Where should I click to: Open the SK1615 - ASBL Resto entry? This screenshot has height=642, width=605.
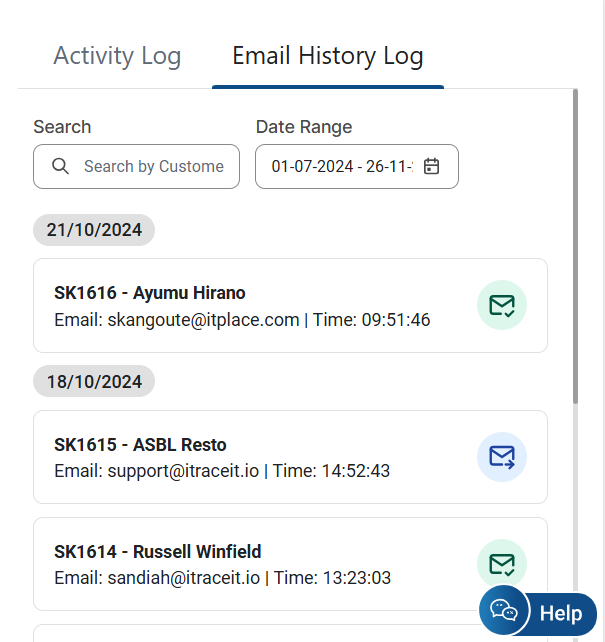click(140, 445)
